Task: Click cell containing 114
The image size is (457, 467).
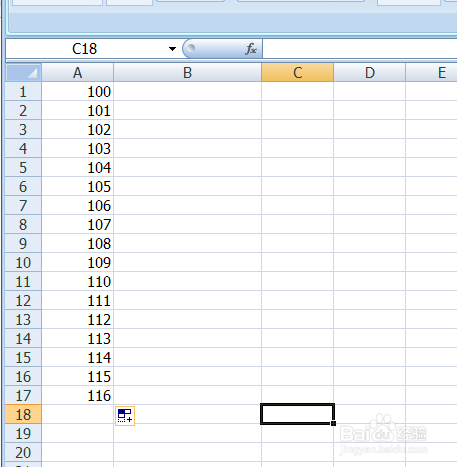Action: [77, 357]
